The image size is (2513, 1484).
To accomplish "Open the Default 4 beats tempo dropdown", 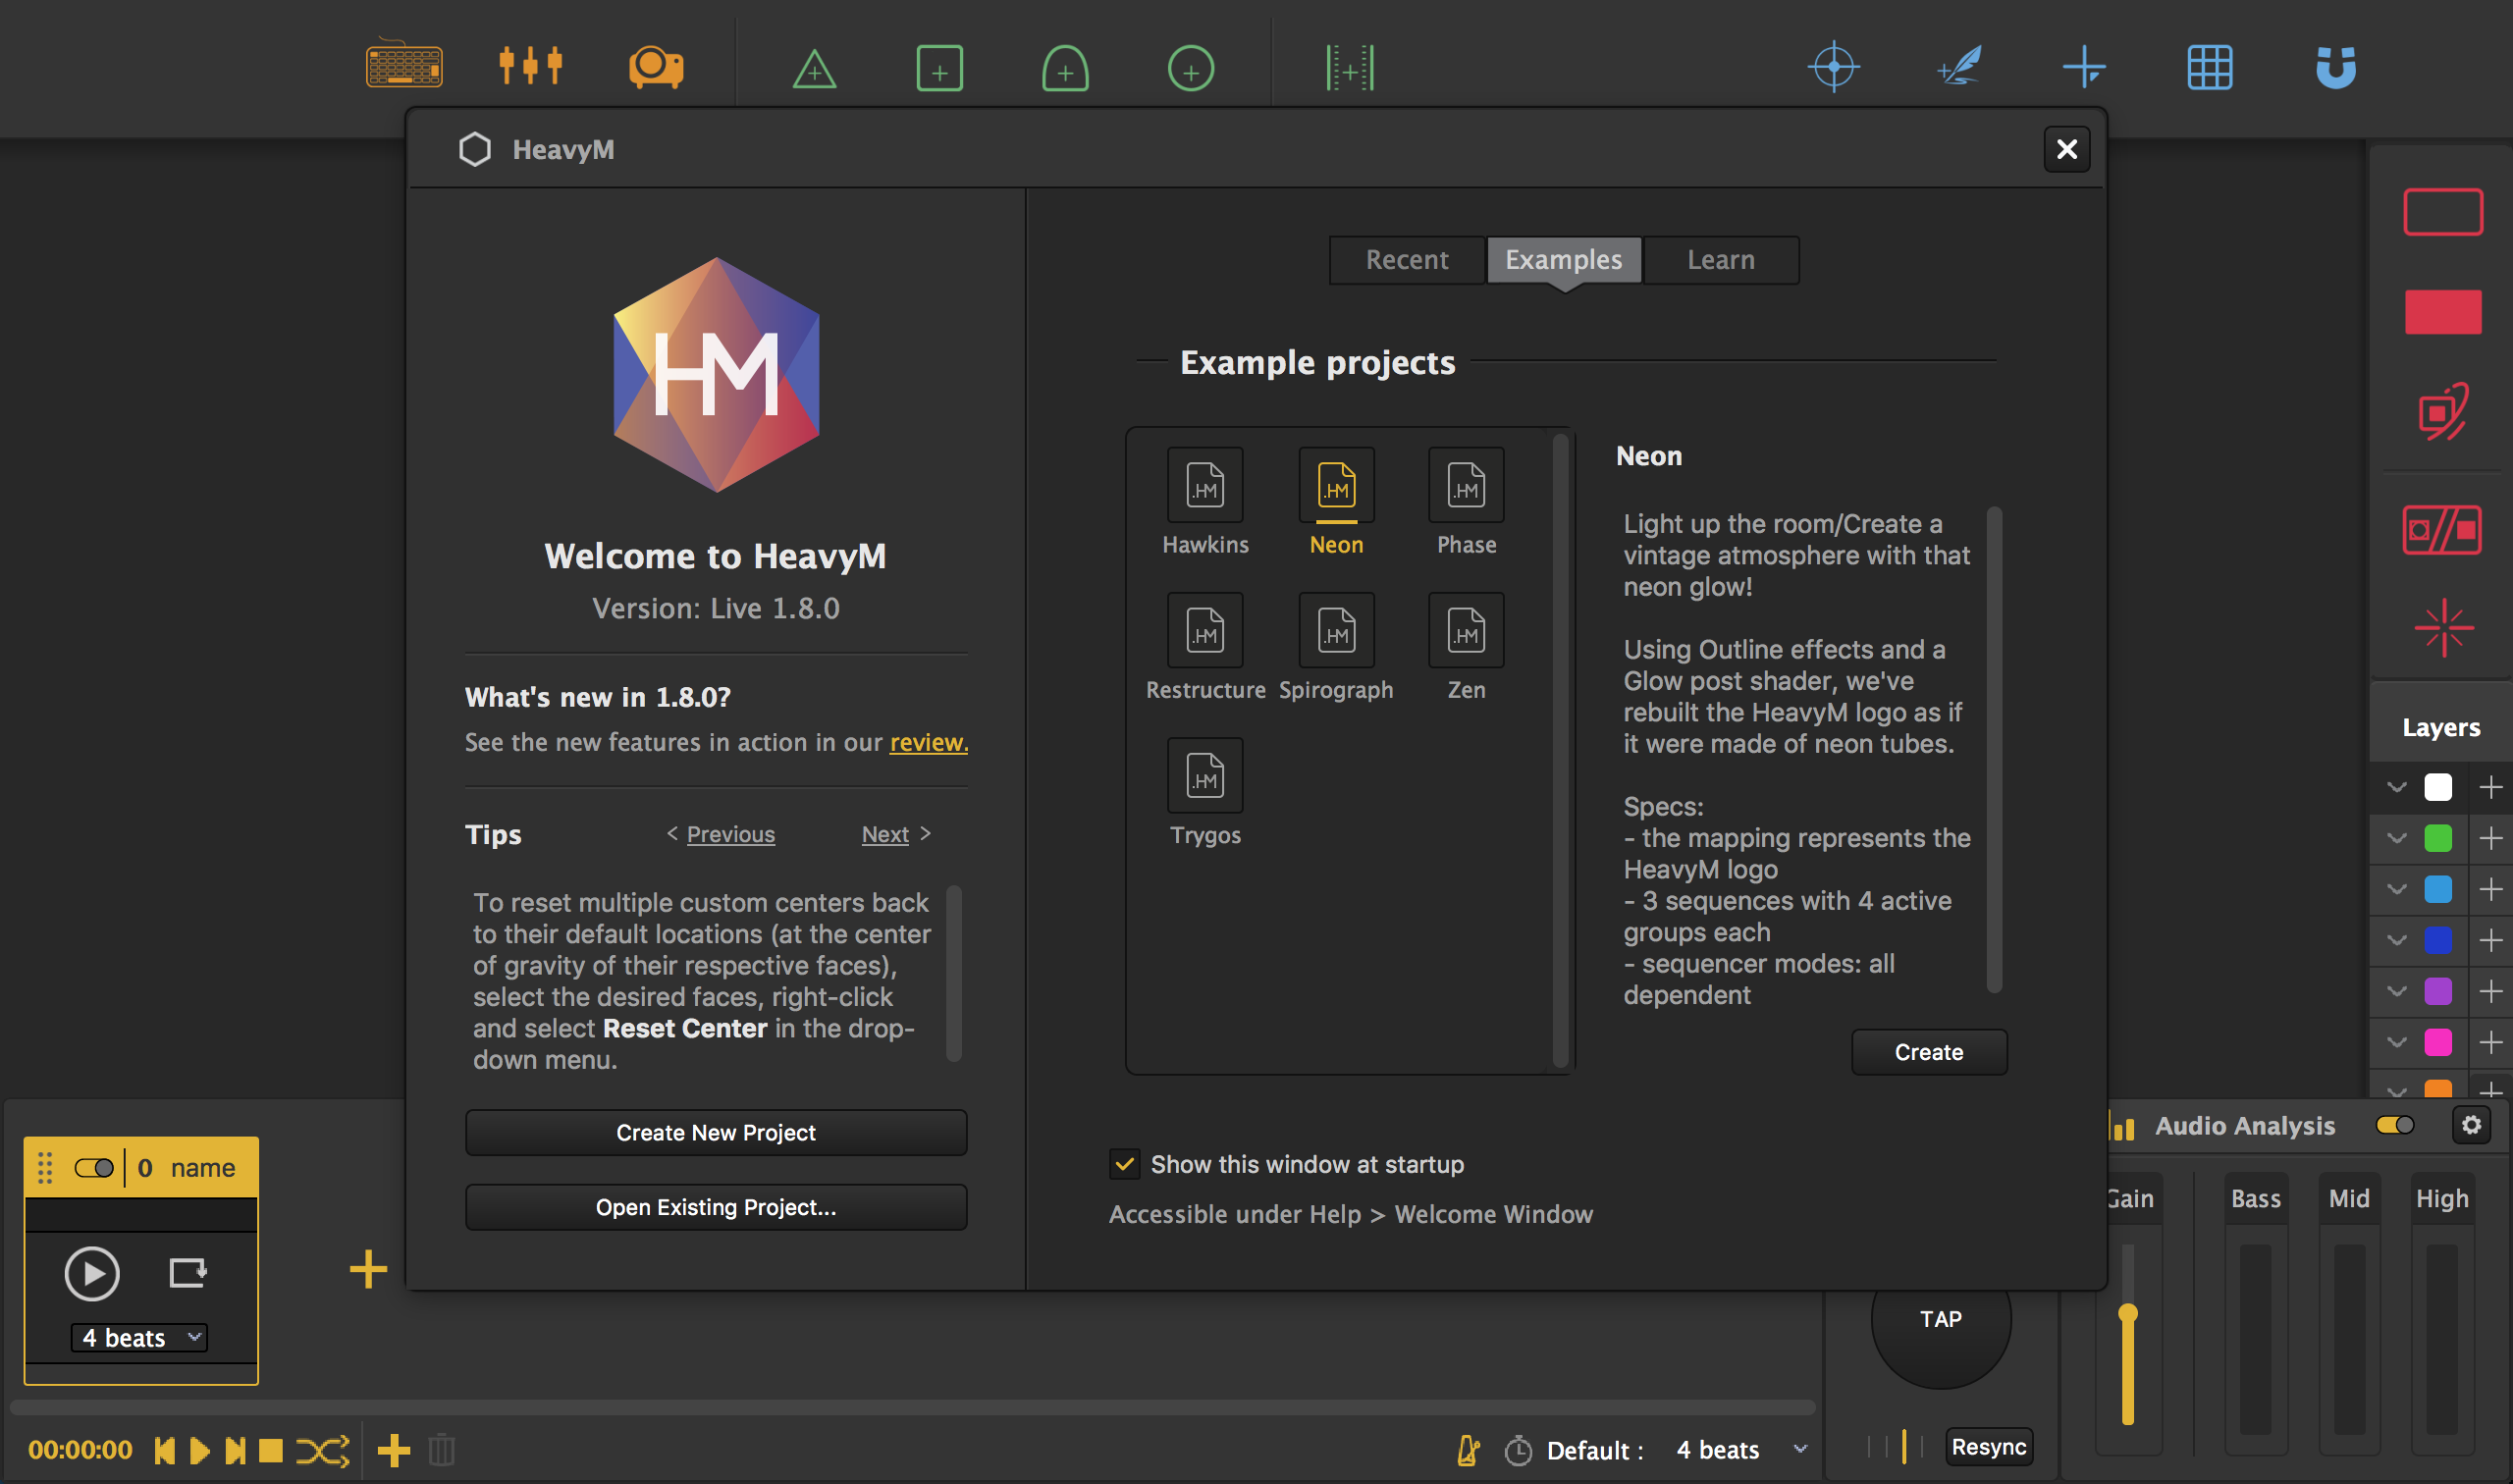I will click(1799, 1449).
